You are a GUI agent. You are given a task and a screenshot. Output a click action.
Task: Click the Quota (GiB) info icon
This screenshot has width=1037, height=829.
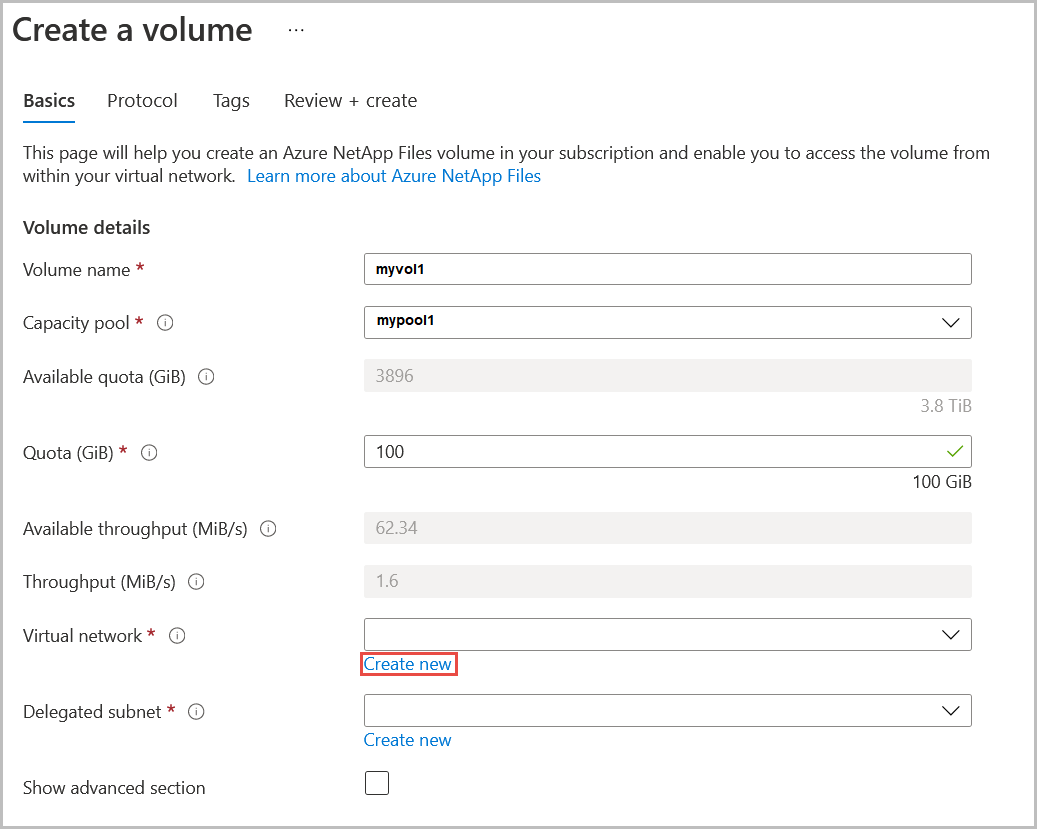(x=148, y=452)
